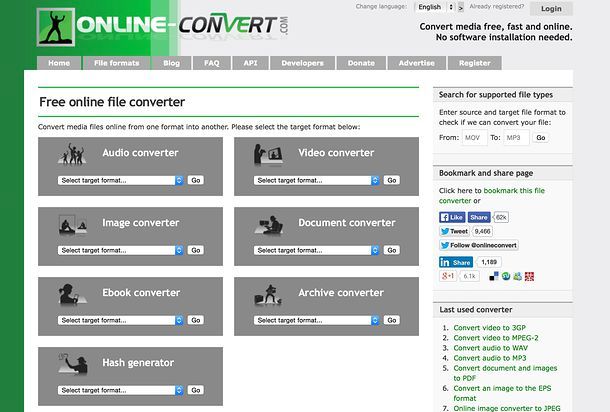This screenshot has height=412, width=610.
Task: Click the Document converter icon
Action: tap(269, 225)
